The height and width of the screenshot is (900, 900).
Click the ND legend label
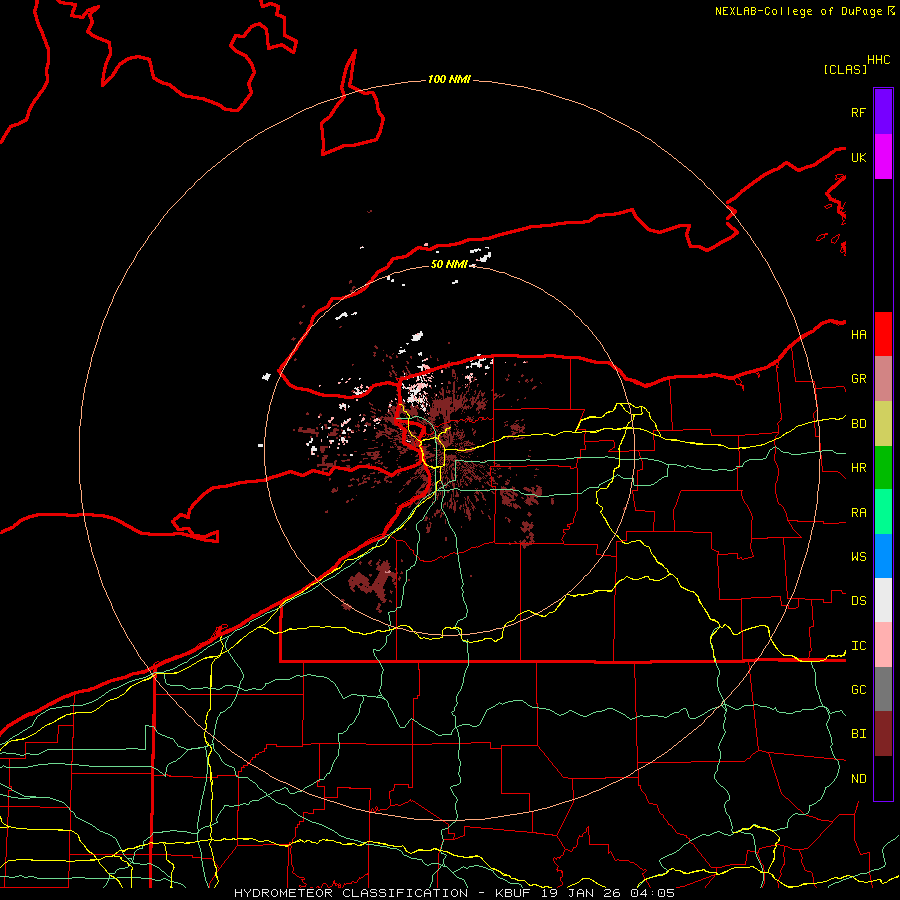(x=858, y=778)
